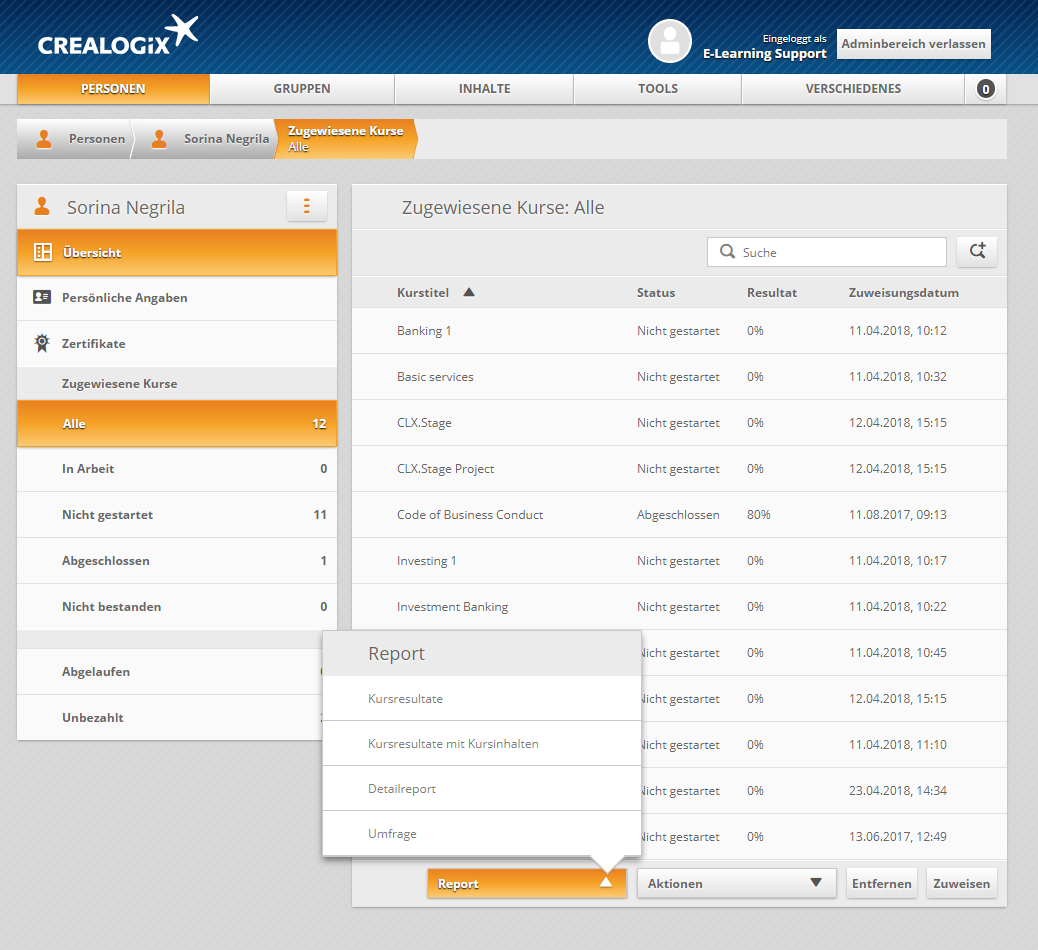Open the three-dot menu beside Sorina Negrila

tap(306, 206)
